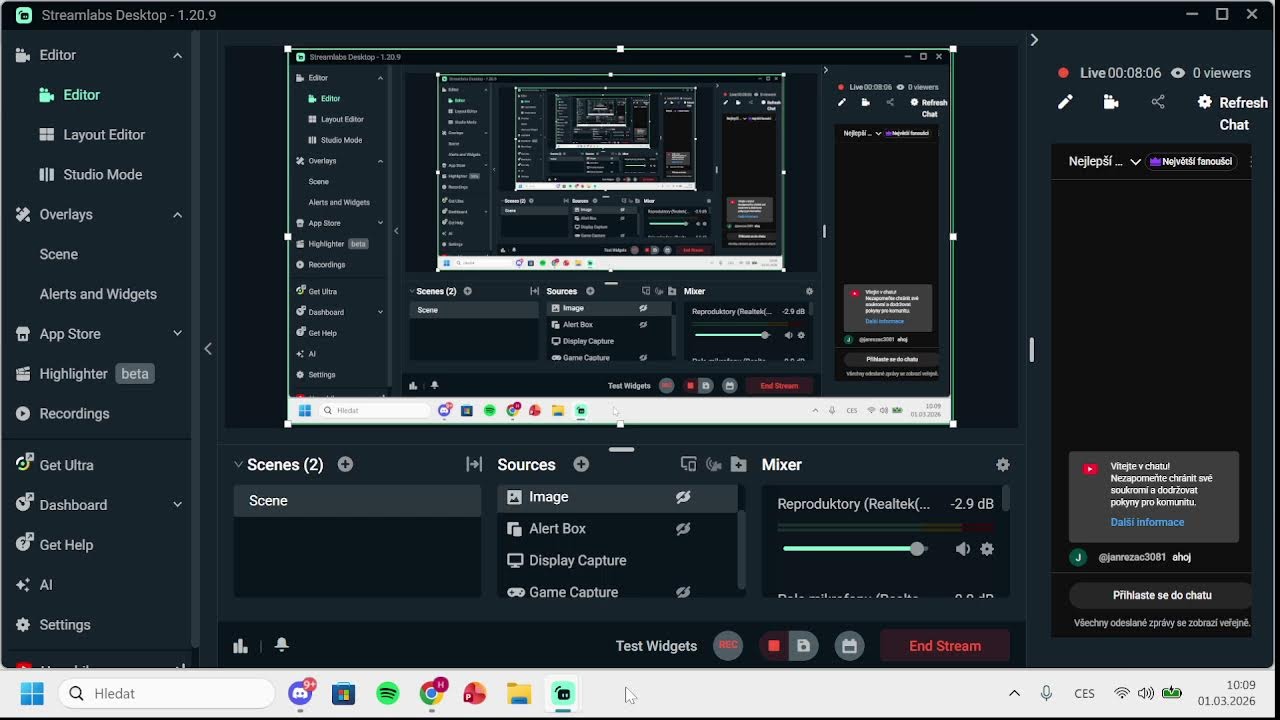The image size is (1280, 720).
Task: Select the Scene item in Scenes list
Action: coord(357,501)
